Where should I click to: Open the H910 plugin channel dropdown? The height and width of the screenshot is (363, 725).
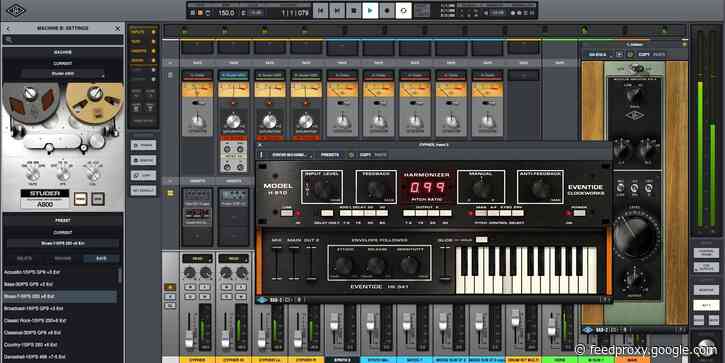[291, 155]
